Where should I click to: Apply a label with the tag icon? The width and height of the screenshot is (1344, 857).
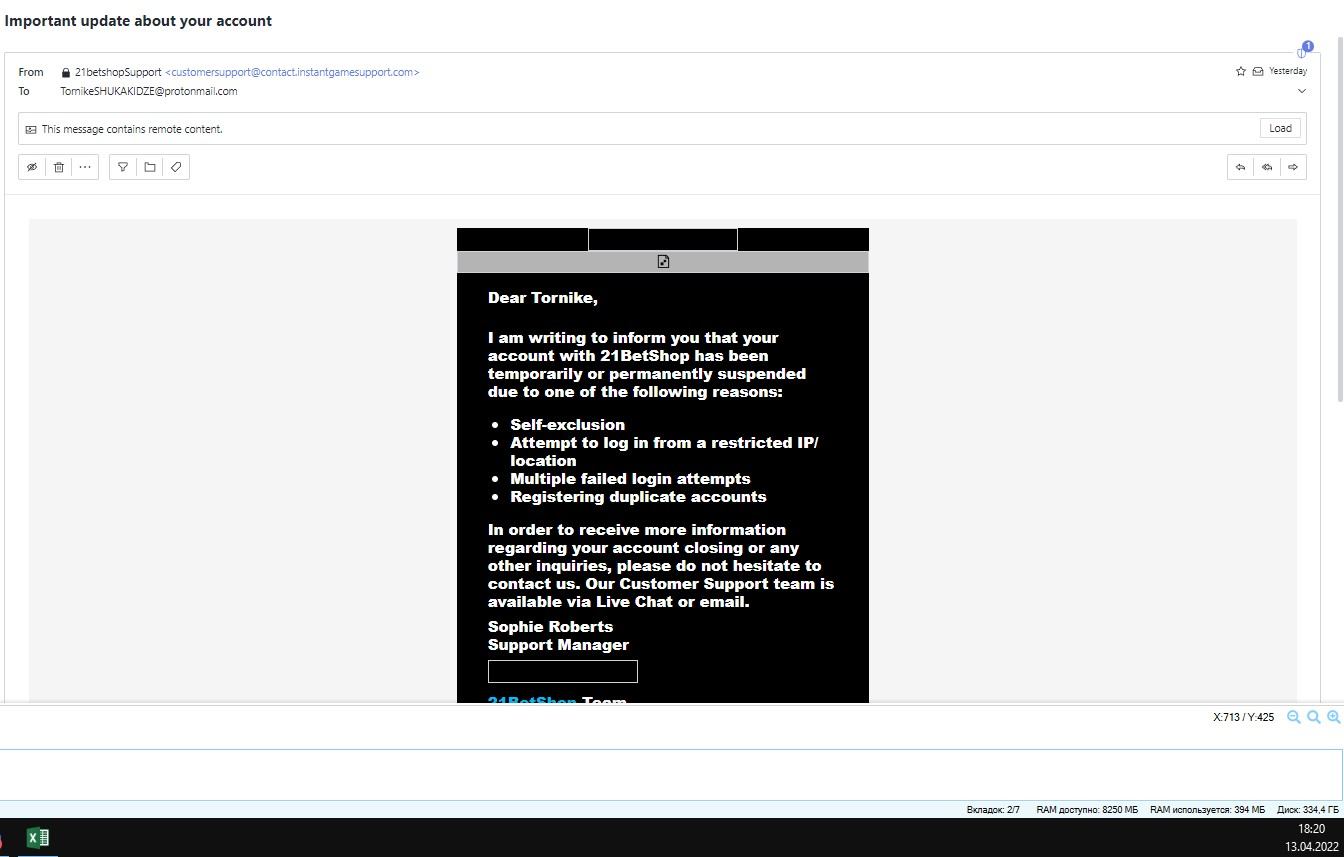click(176, 167)
